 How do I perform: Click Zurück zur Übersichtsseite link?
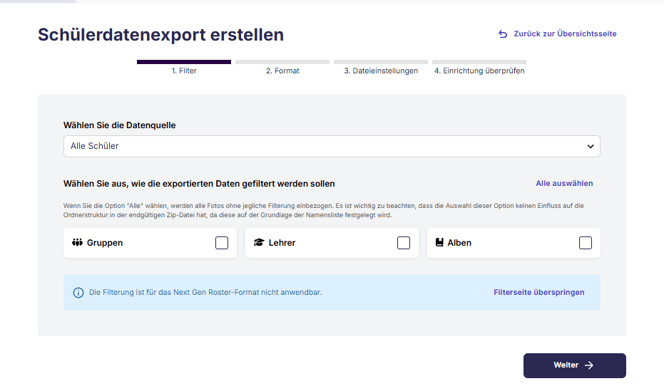click(x=565, y=34)
